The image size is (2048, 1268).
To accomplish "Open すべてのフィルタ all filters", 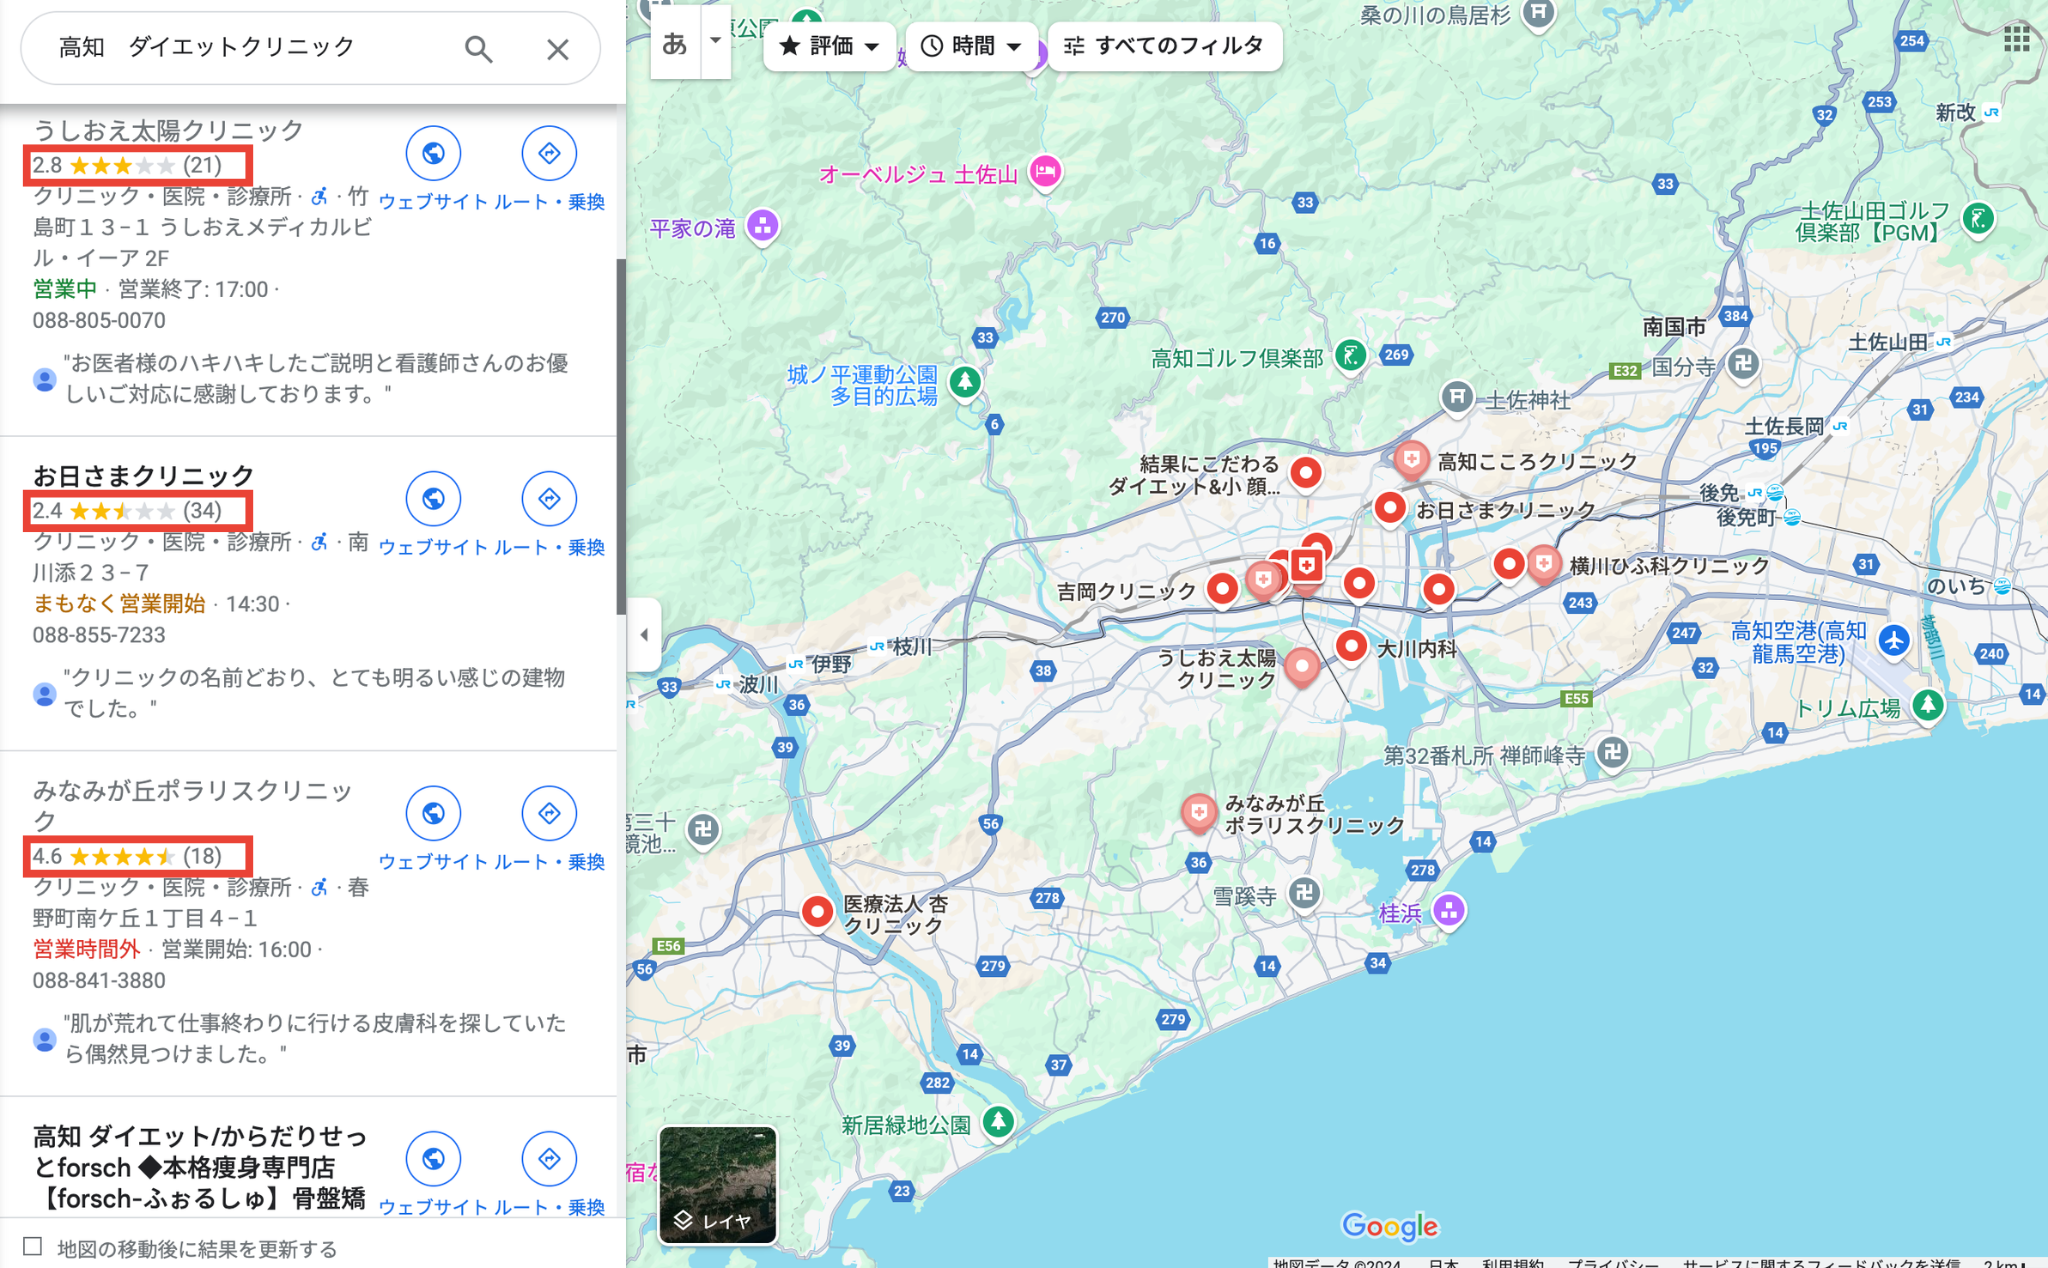I will click(1165, 46).
